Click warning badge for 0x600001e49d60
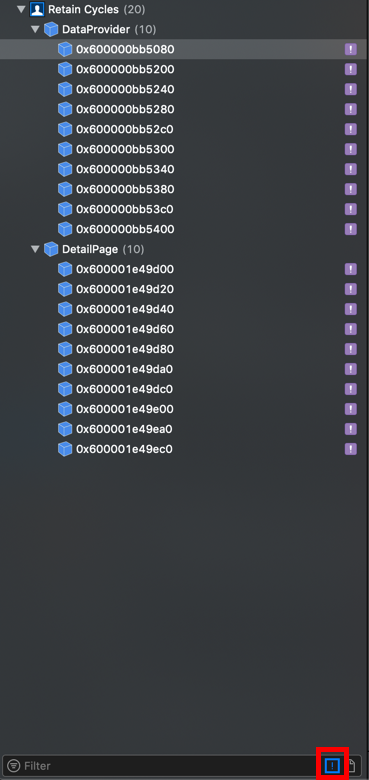The height and width of the screenshot is (780, 369). [351, 329]
